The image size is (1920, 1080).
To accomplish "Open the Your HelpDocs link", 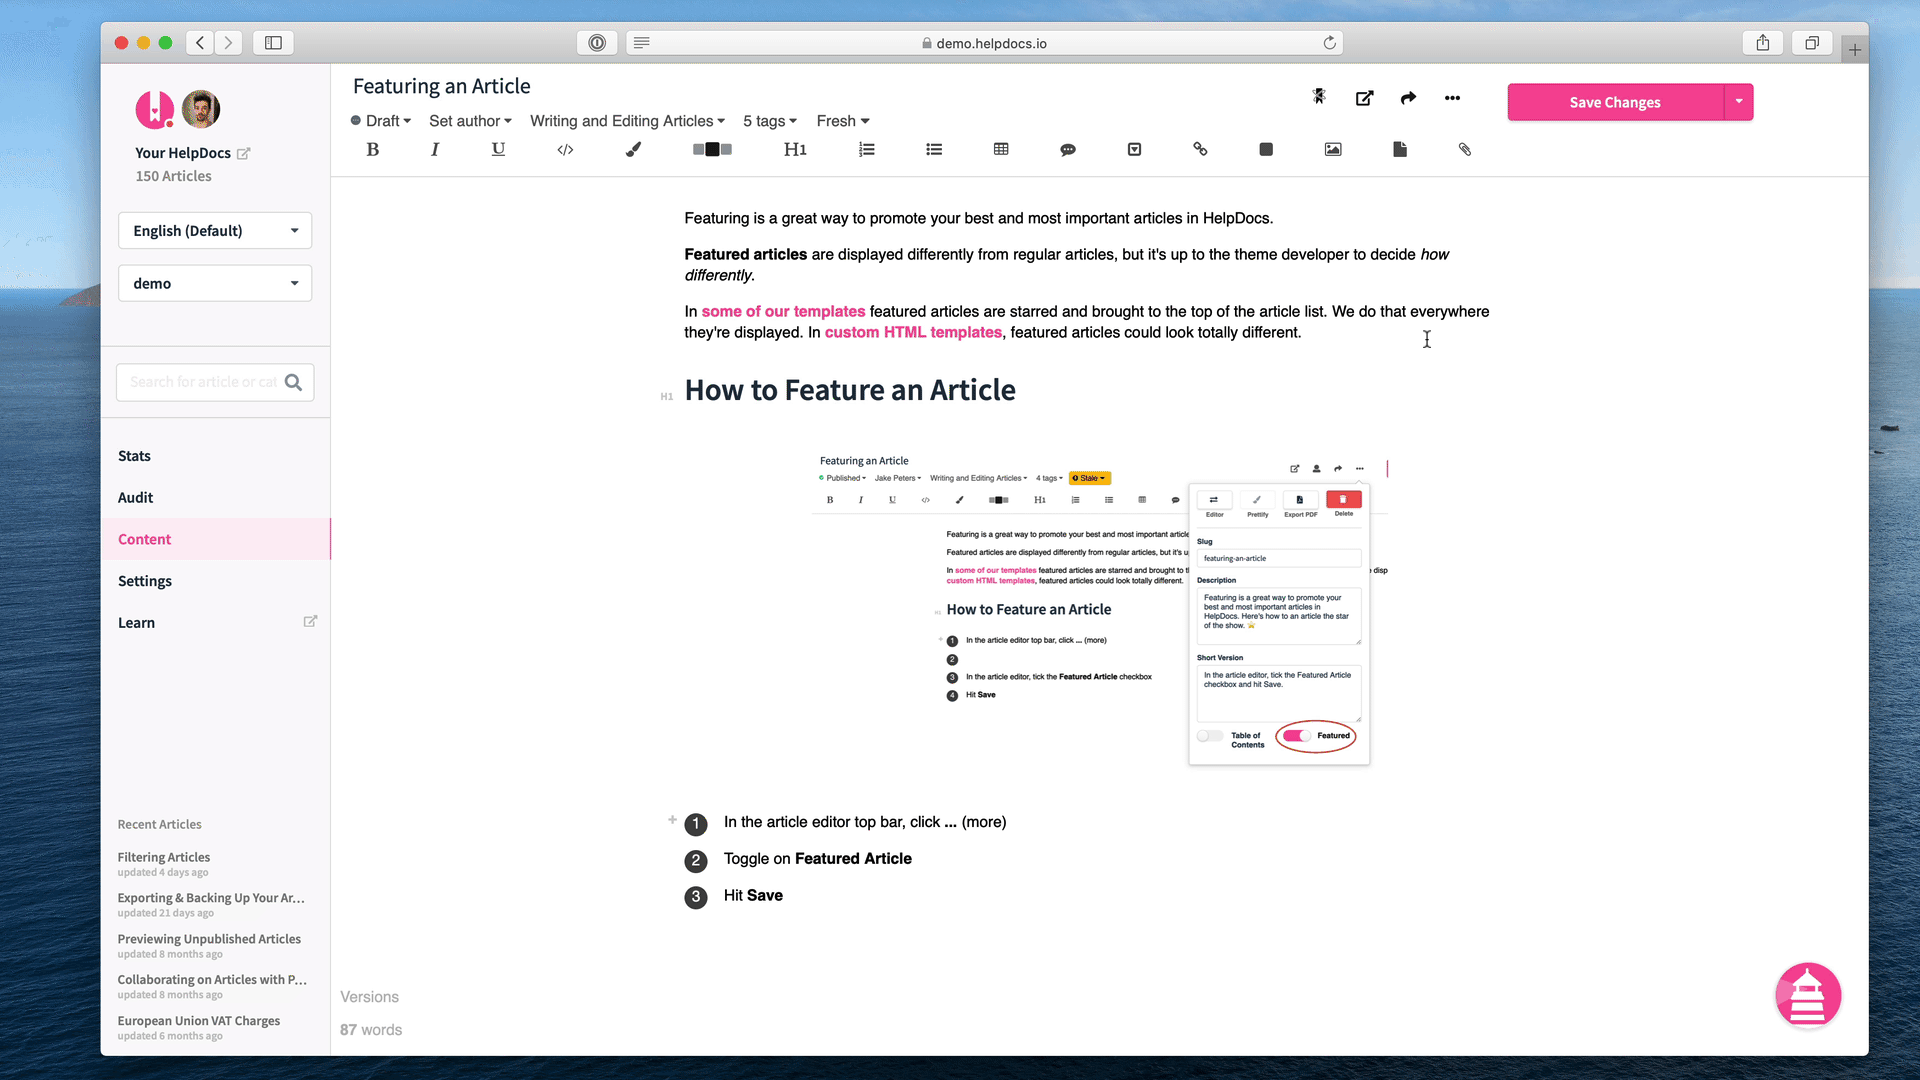I will (192, 153).
